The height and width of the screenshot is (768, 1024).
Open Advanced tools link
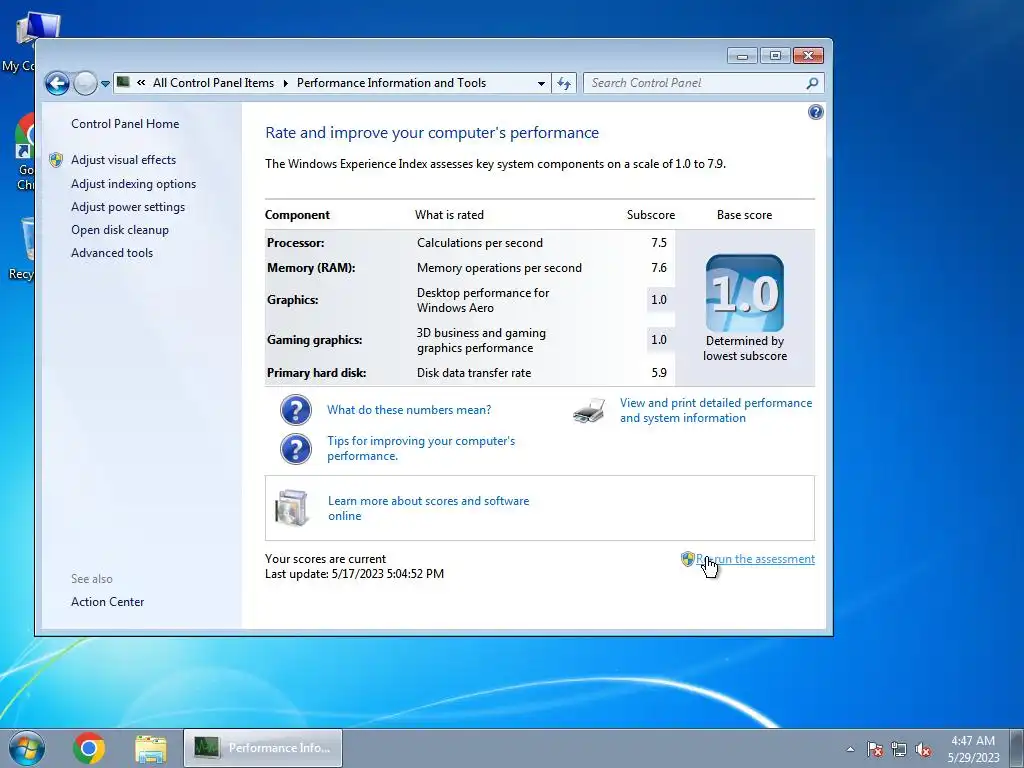112,253
